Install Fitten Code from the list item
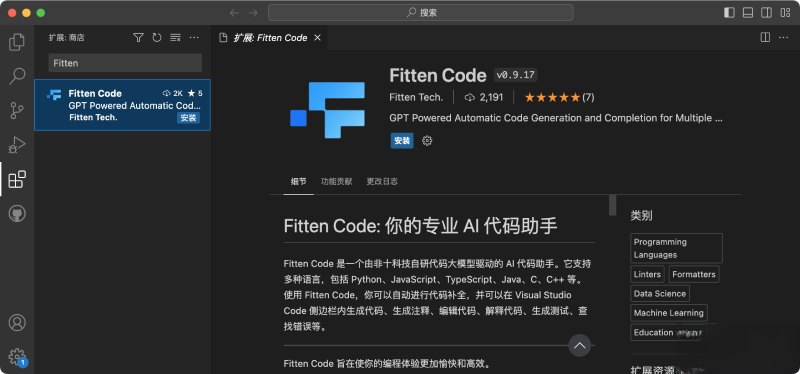 pyautogui.click(x=188, y=118)
